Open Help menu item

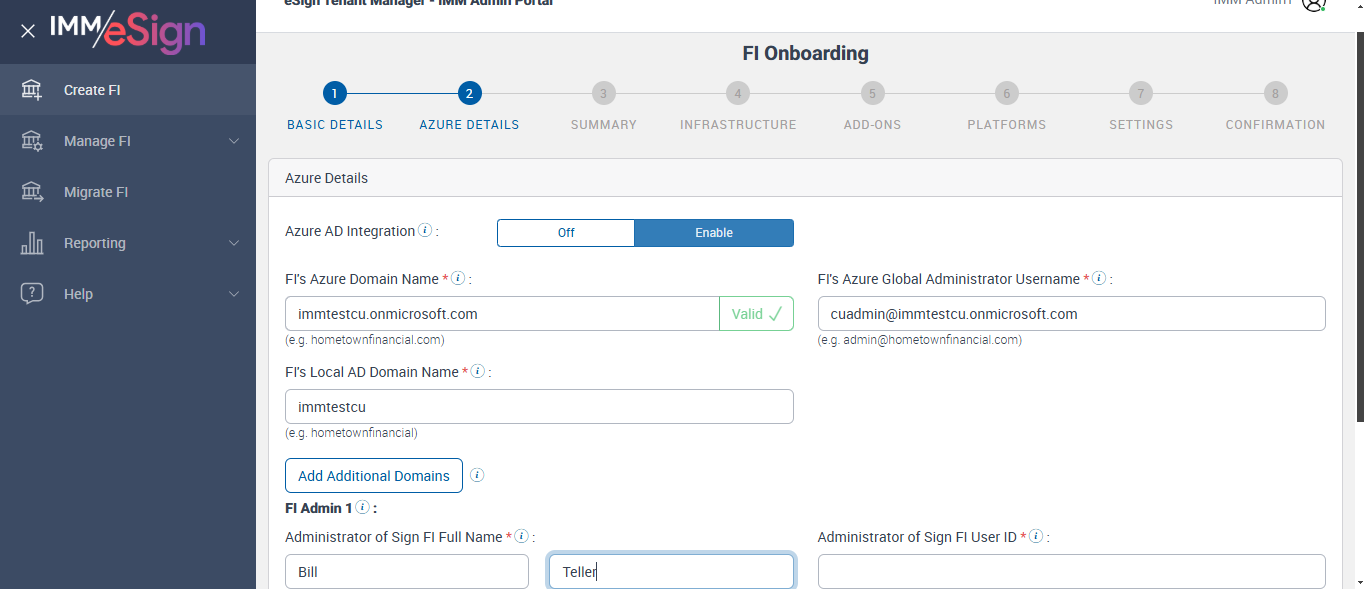(128, 294)
